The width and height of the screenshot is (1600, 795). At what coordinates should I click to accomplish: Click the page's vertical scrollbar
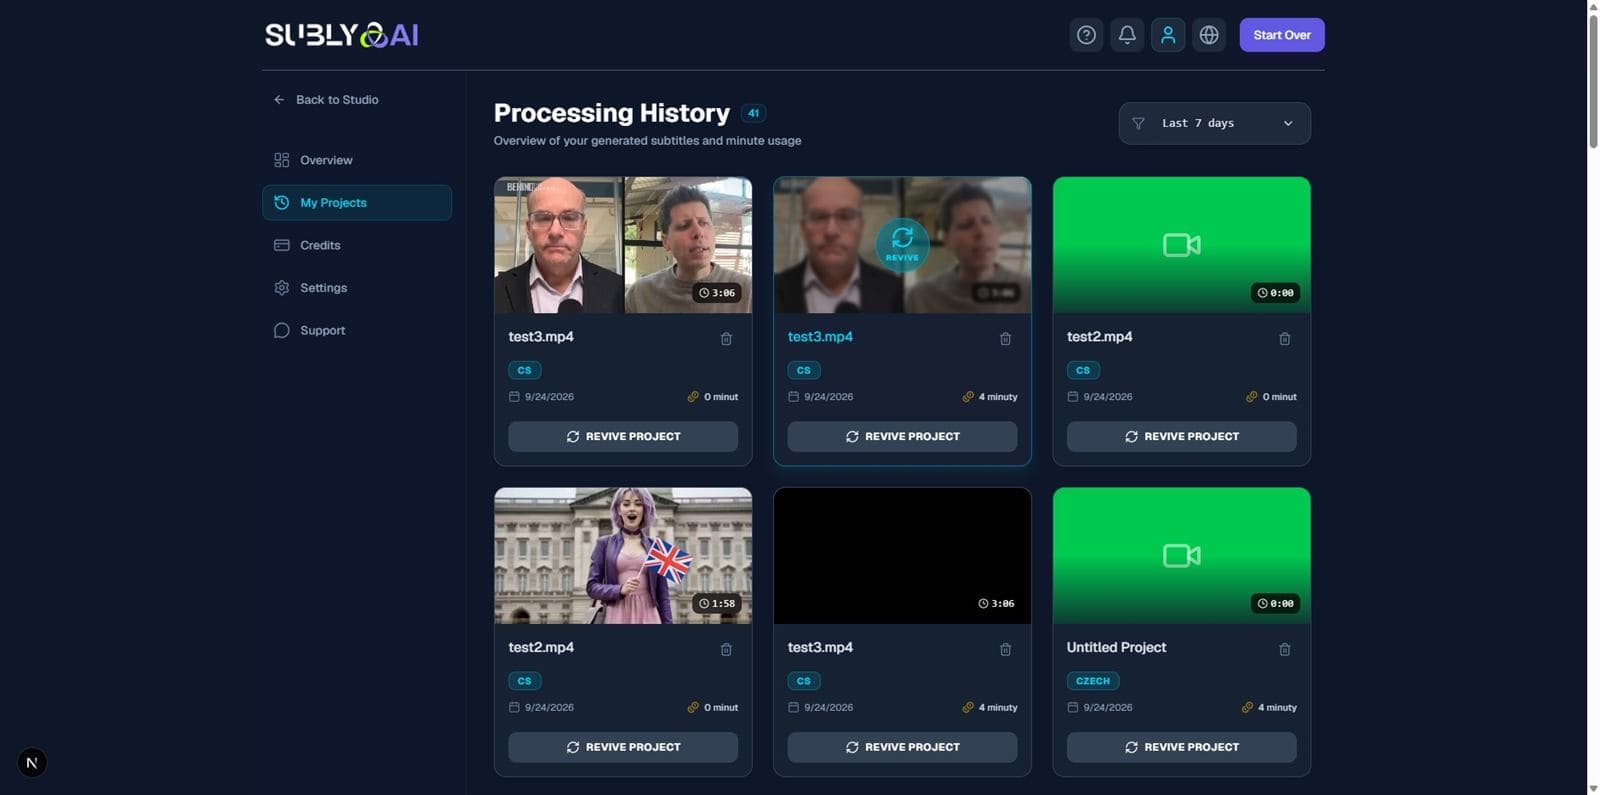point(1593,80)
